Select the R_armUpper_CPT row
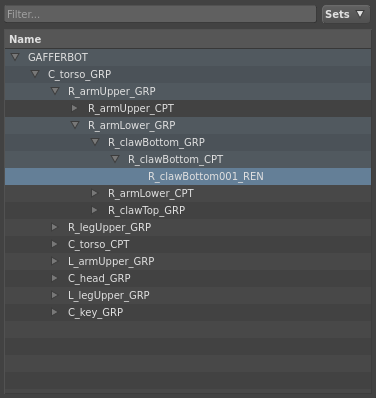This screenshot has width=376, height=398. [188, 108]
